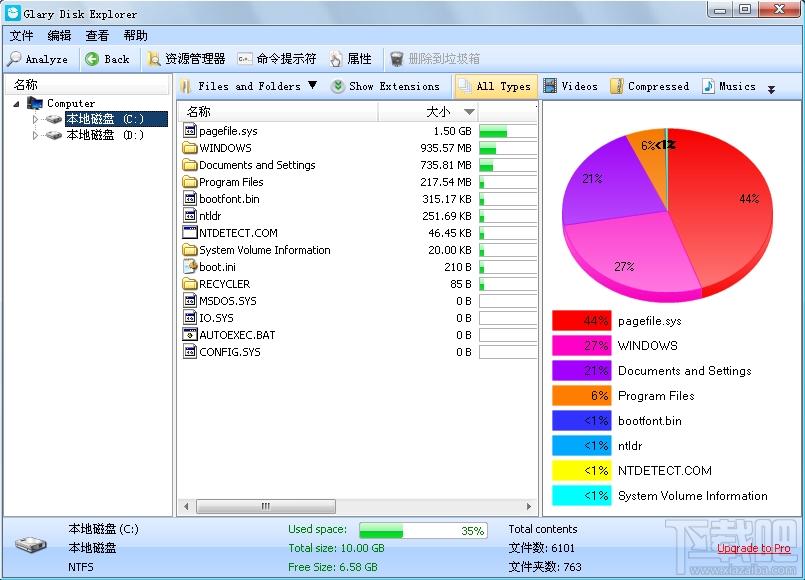This screenshot has height=580, width=805.
Task: Open the 命令提示符 command prompt icon
Action: pos(244,59)
